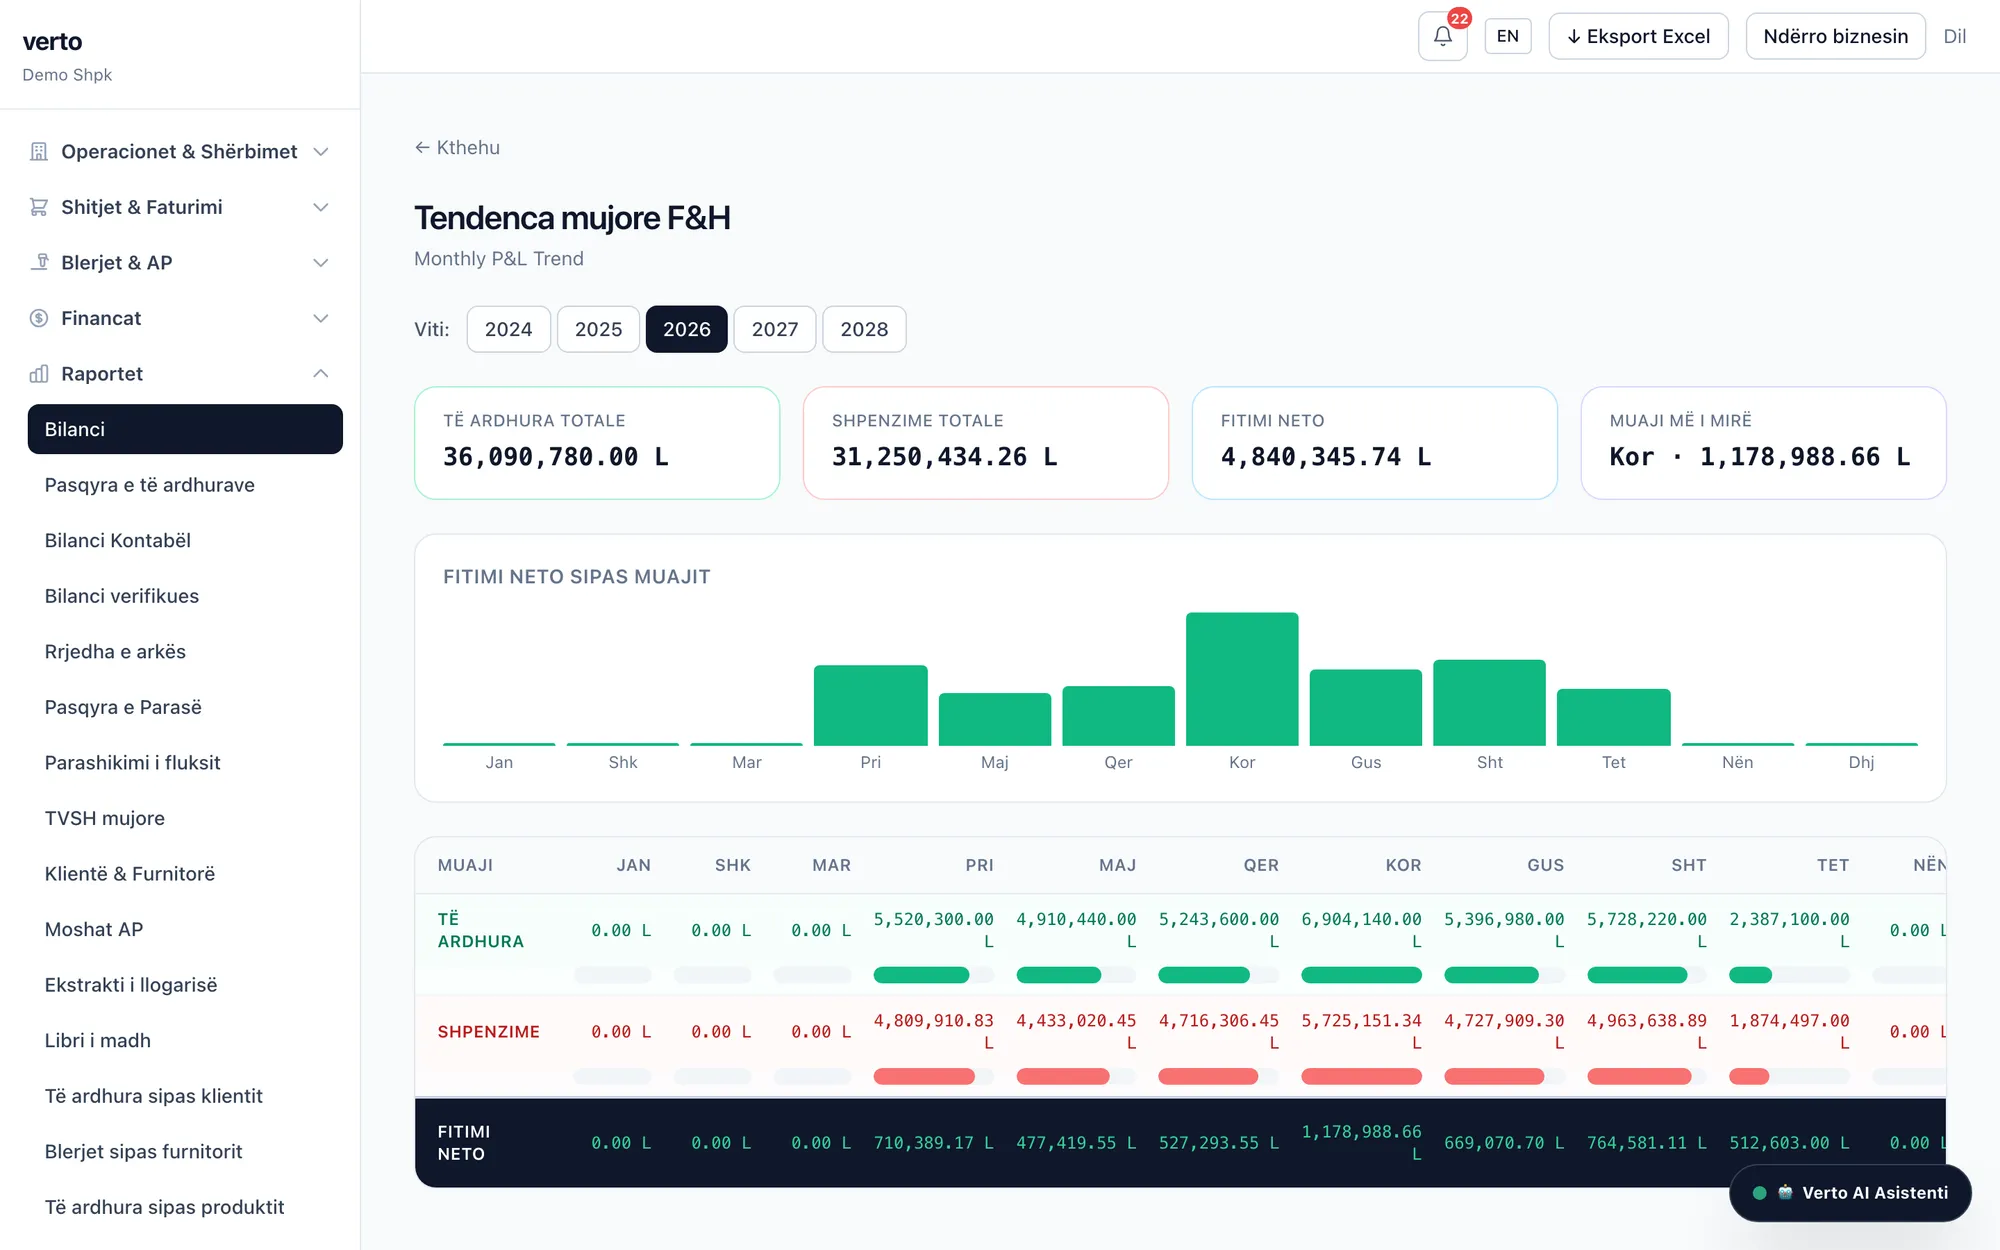Viewport: 2000px width, 1250px height.
Task: Expand Shitjet & Faturimi chevron
Action: 321,207
